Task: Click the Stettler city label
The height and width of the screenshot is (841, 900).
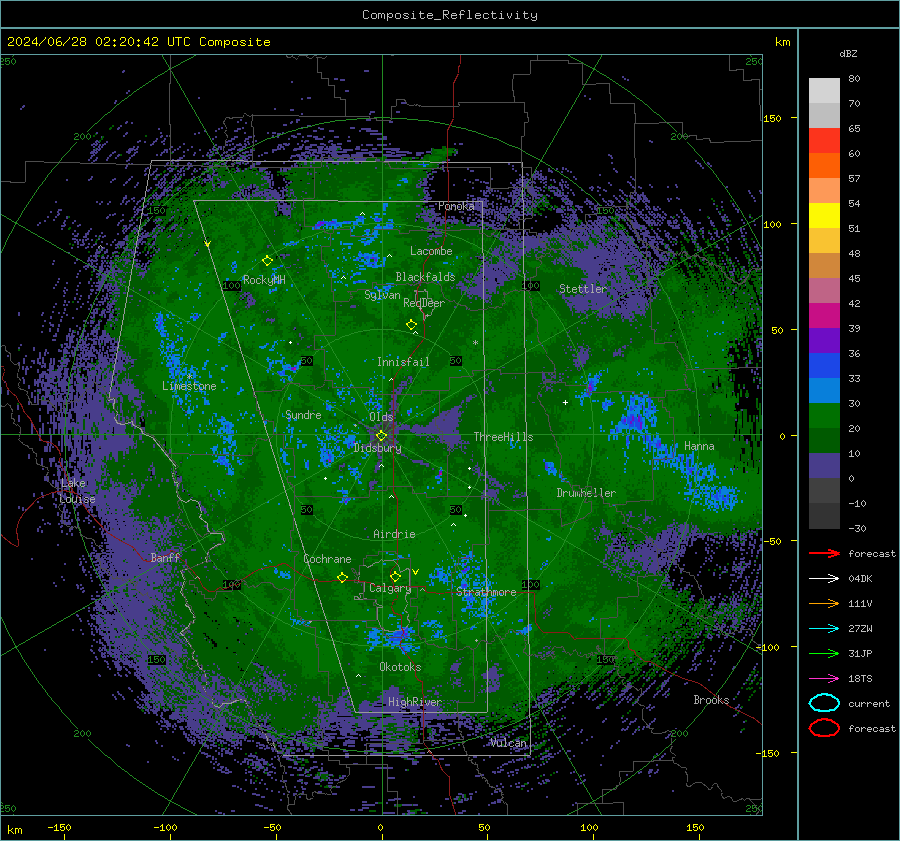Action: point(583,289)
